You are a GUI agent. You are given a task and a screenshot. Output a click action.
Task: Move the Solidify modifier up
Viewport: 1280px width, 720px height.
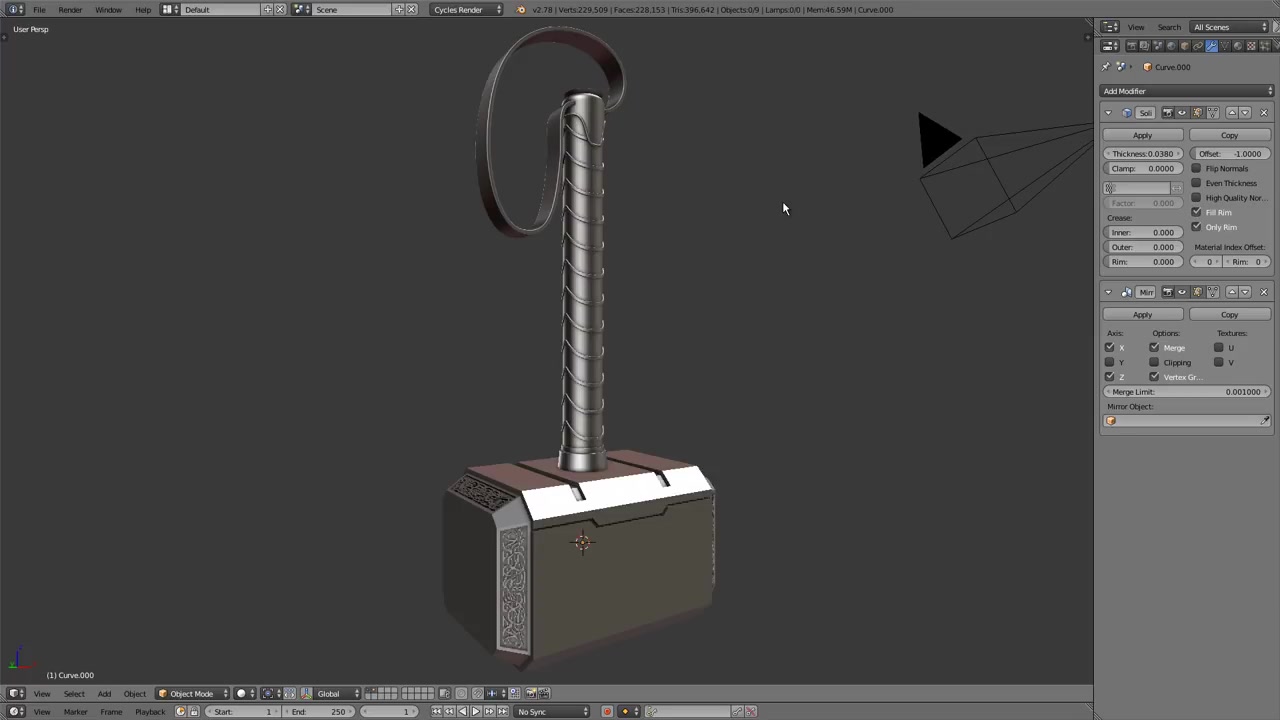pyautogui.click(x=1232, y=113)
